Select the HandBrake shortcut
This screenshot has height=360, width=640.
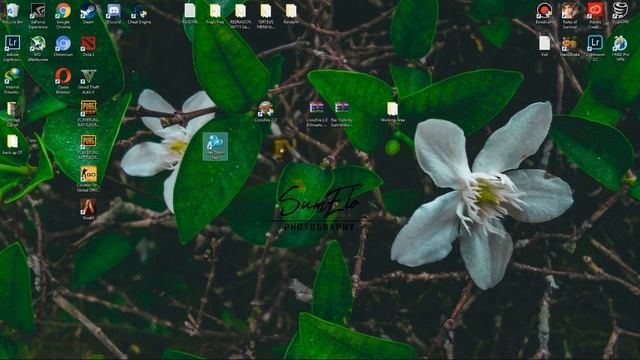(x=569, y=46)
